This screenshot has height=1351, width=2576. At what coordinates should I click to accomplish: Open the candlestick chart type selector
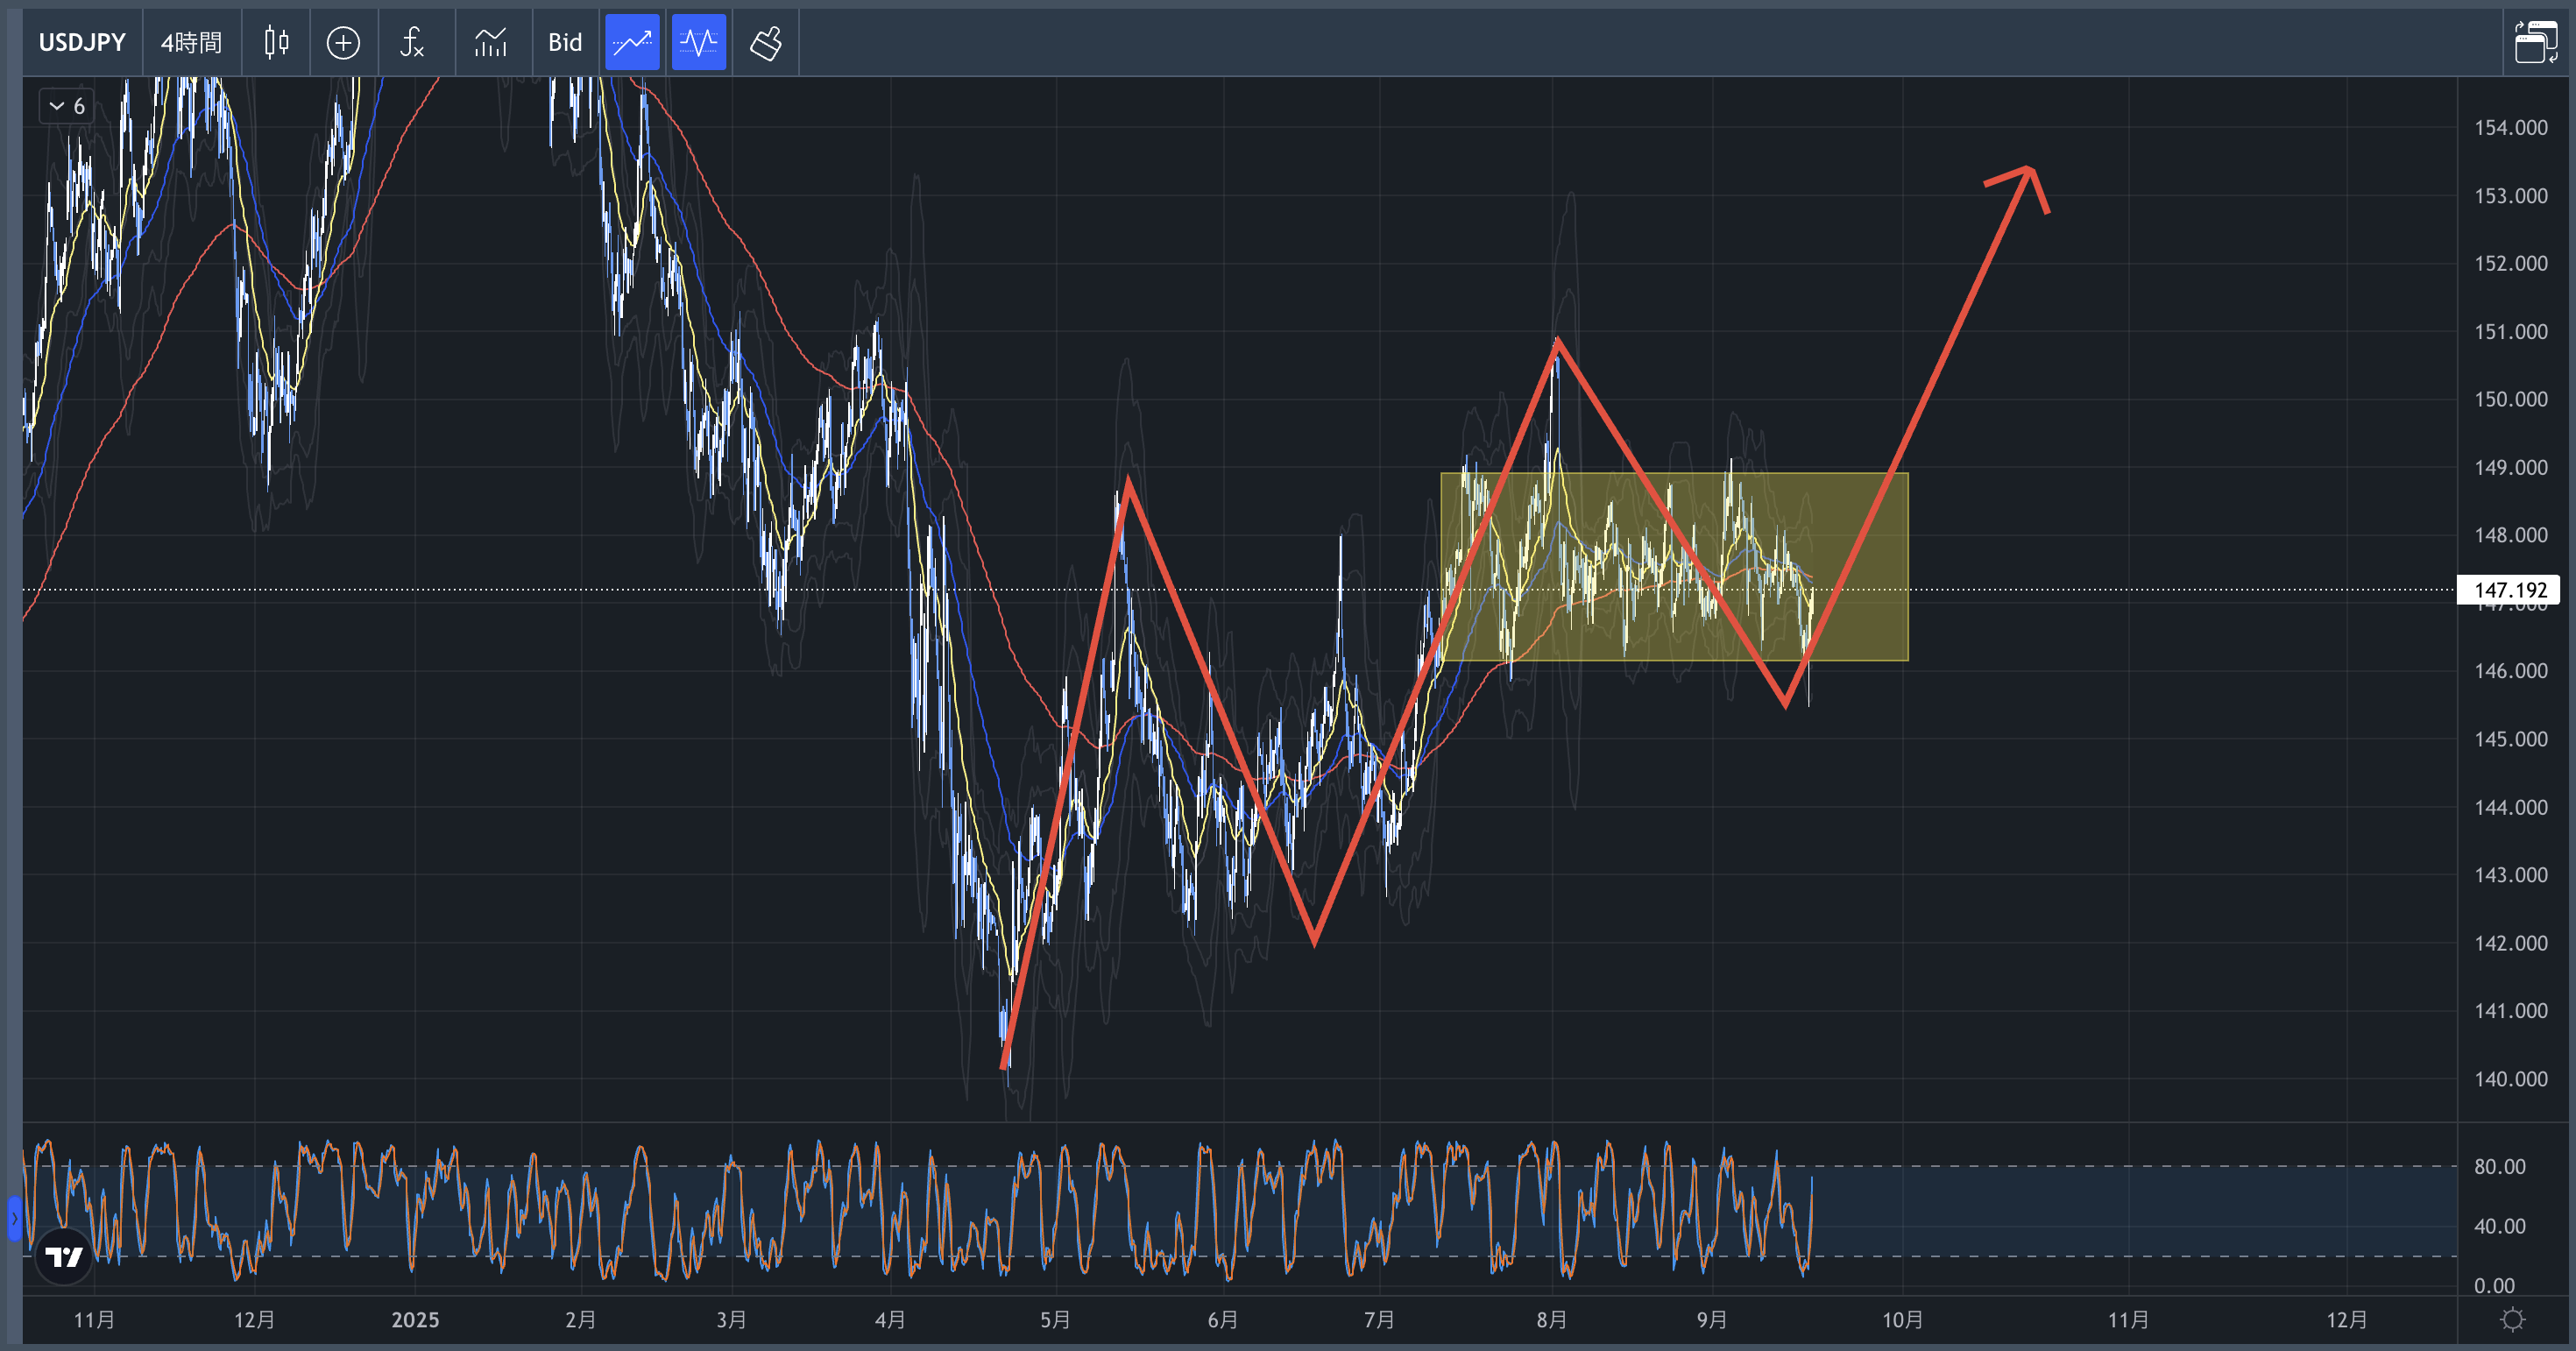pyautogui.click(x=276, y=43)
